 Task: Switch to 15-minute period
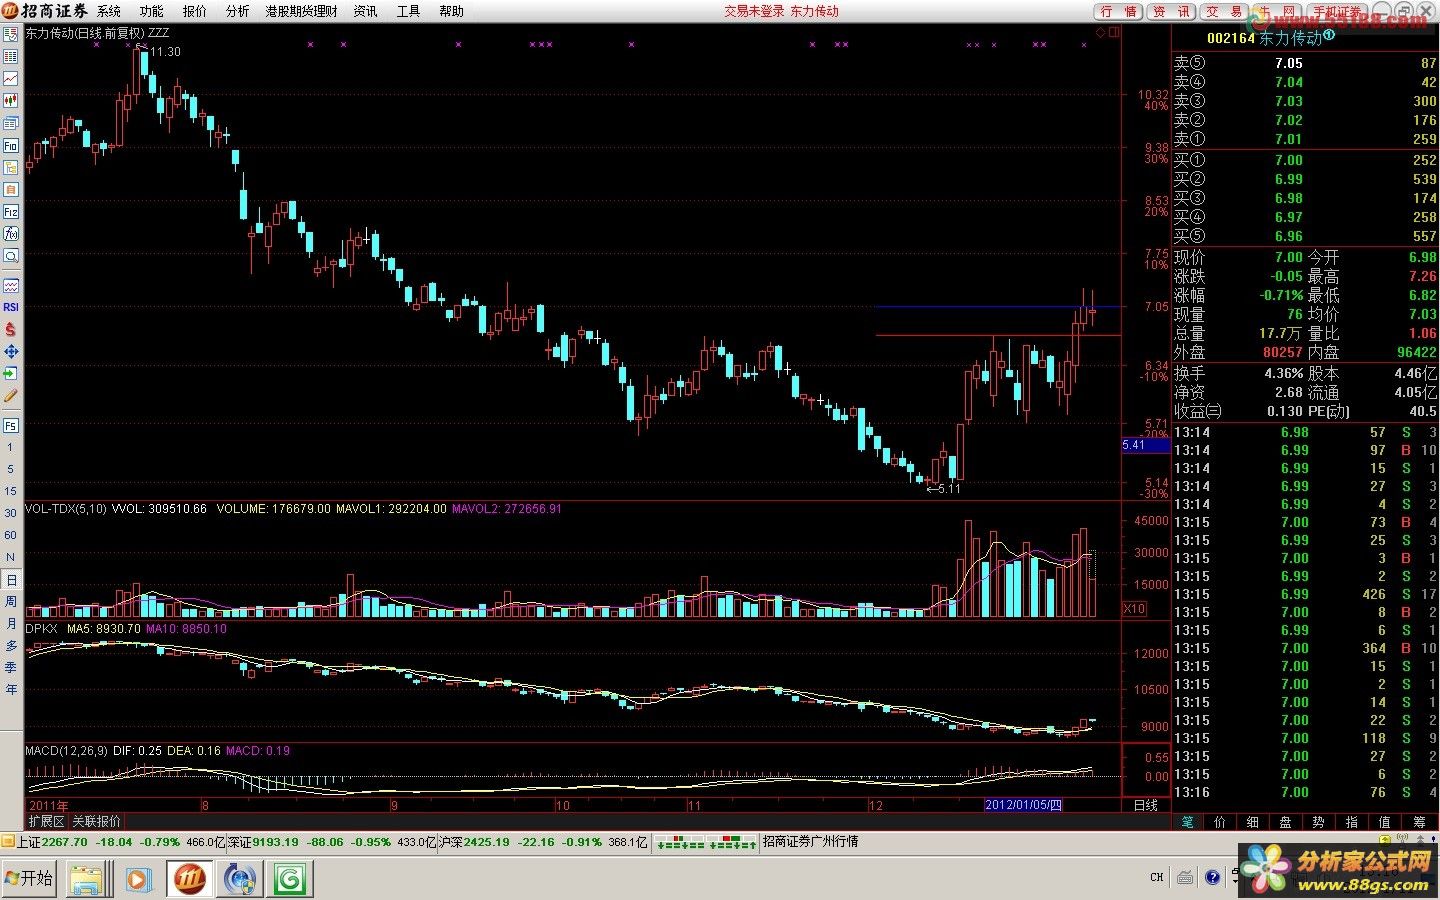pos(11,491)
